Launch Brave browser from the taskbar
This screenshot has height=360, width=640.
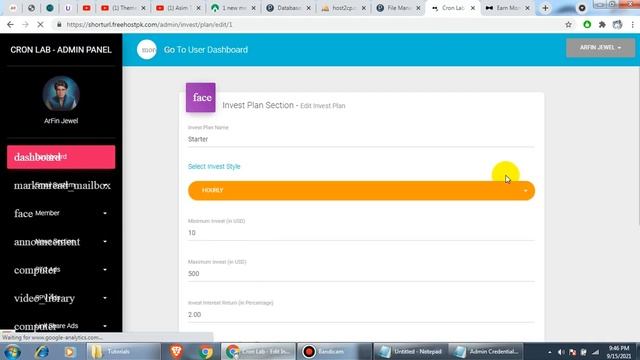coord(176,351)
